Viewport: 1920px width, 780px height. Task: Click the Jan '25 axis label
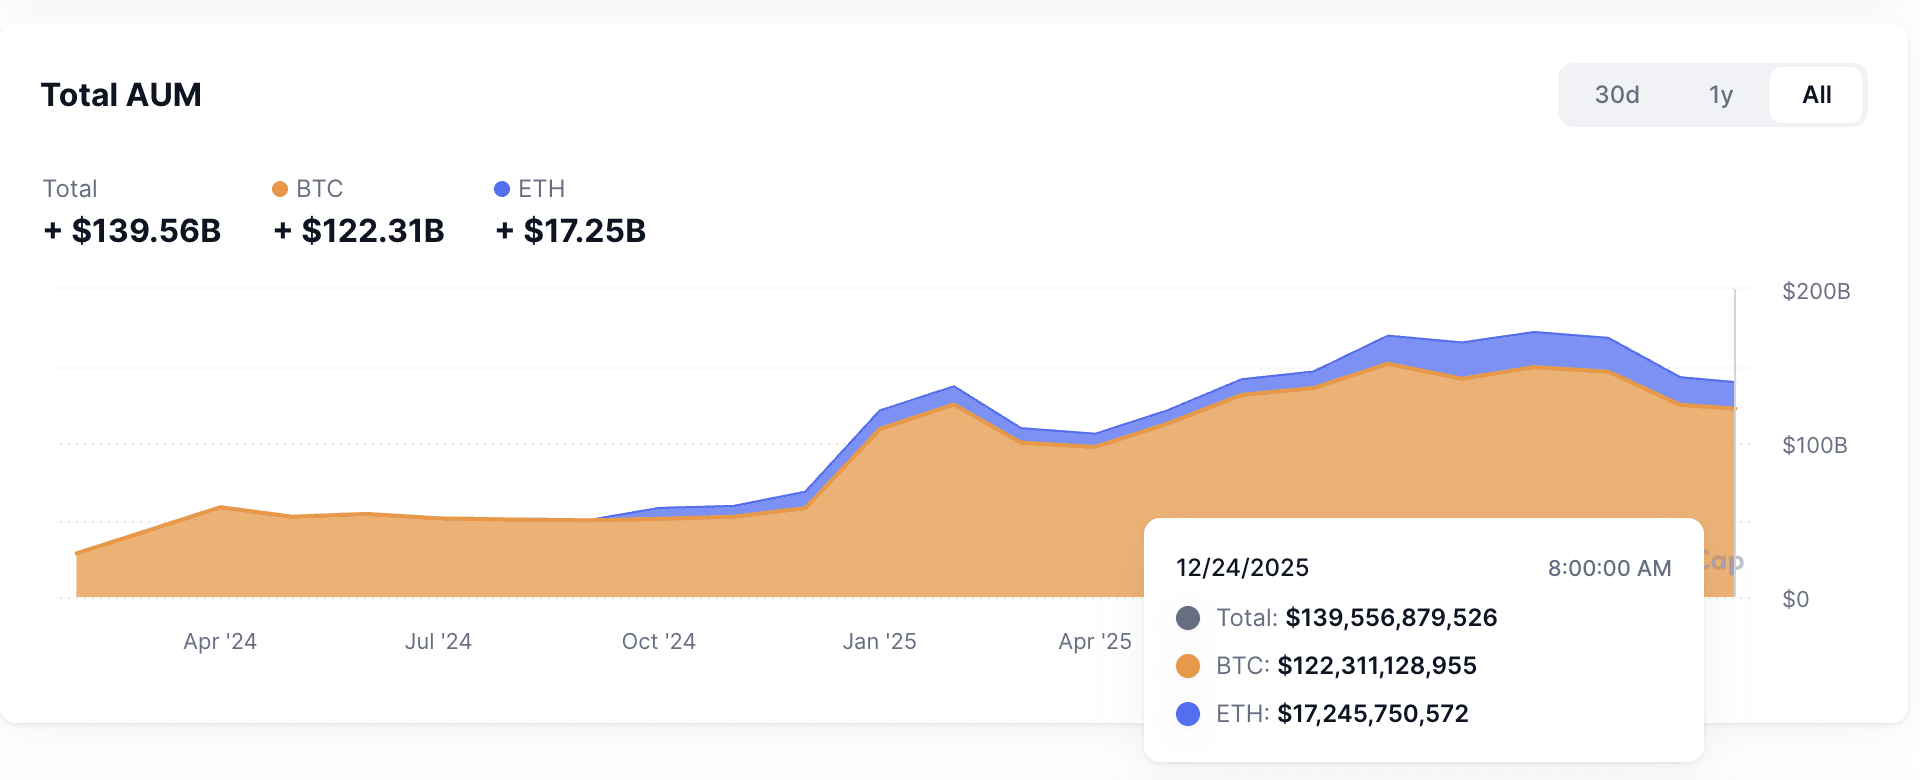(879, 642)
